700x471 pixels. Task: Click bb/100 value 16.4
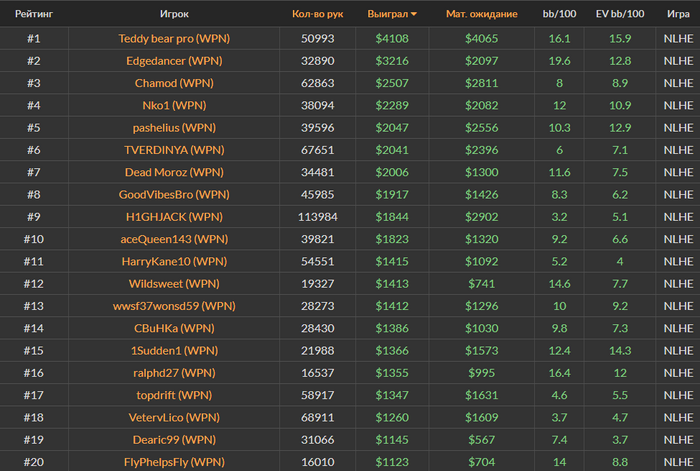(x=559, y=373)
